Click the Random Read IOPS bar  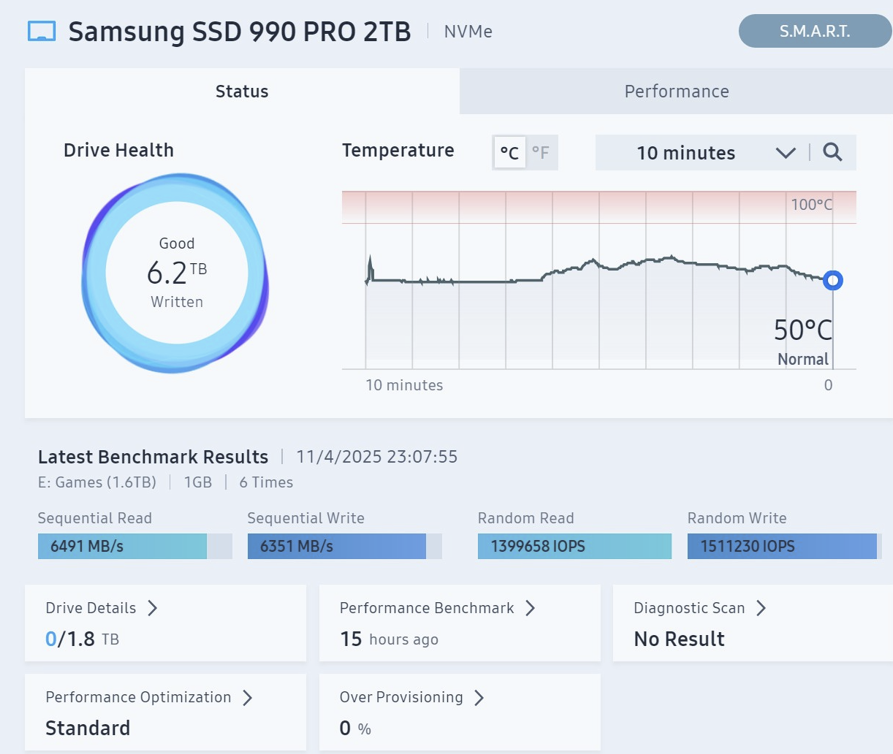574,546
